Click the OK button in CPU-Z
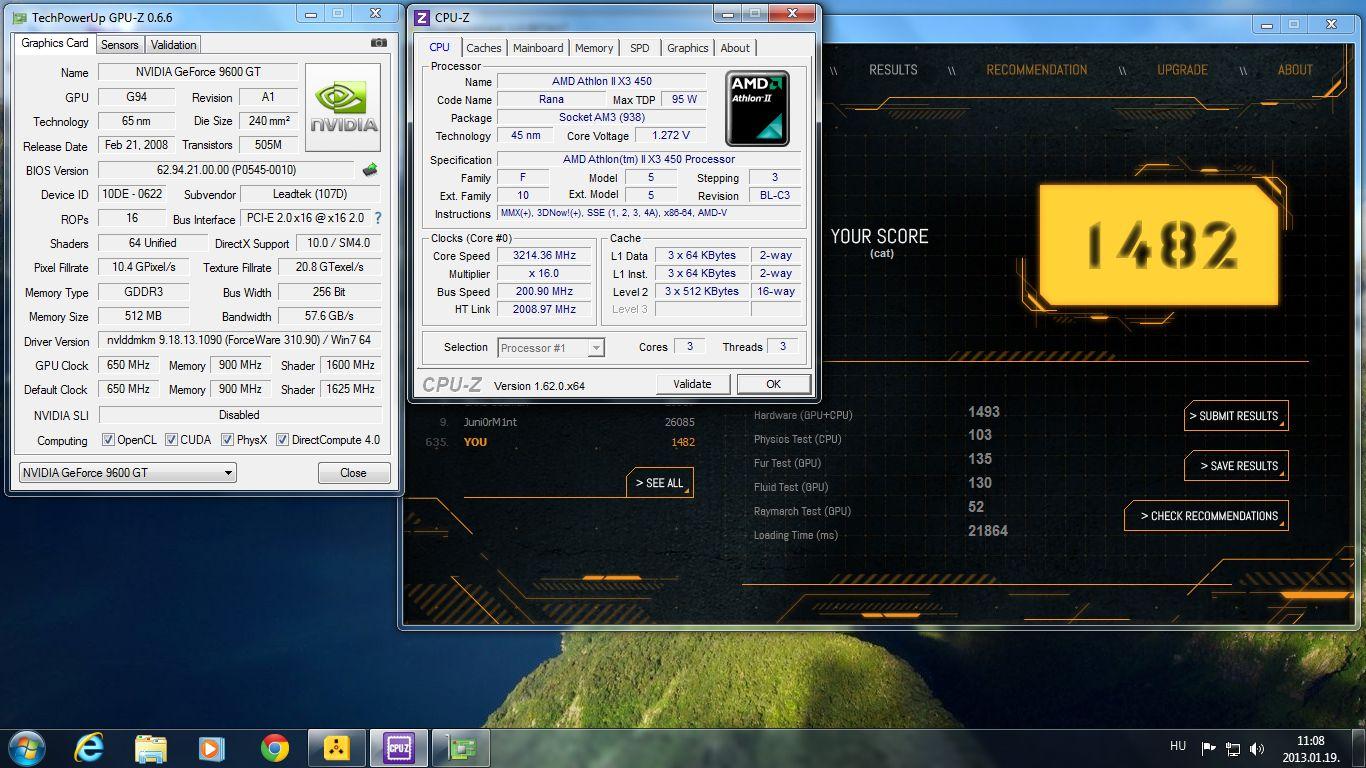1366x768 pixels. click(773, 384)
